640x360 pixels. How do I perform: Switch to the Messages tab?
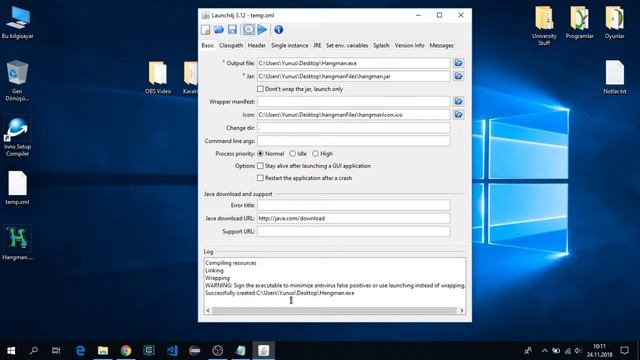(x=441, y=45)
